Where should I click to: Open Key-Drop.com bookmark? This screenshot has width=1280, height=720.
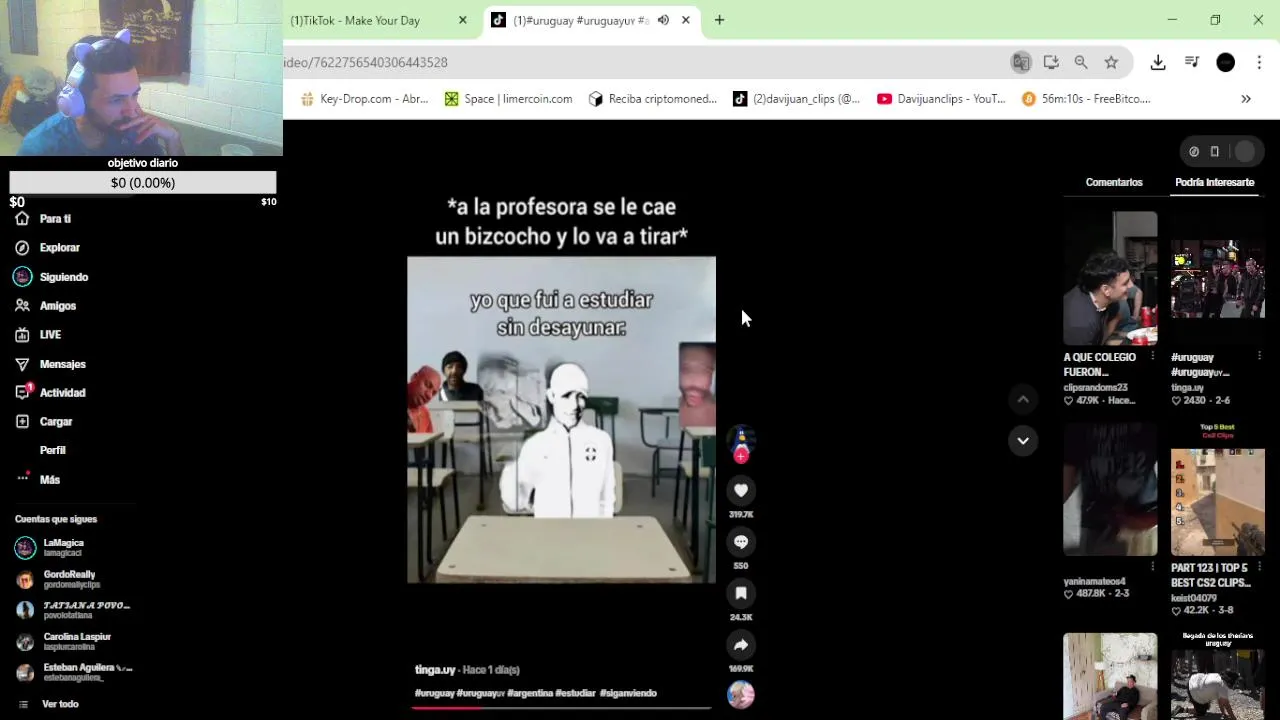364,99
